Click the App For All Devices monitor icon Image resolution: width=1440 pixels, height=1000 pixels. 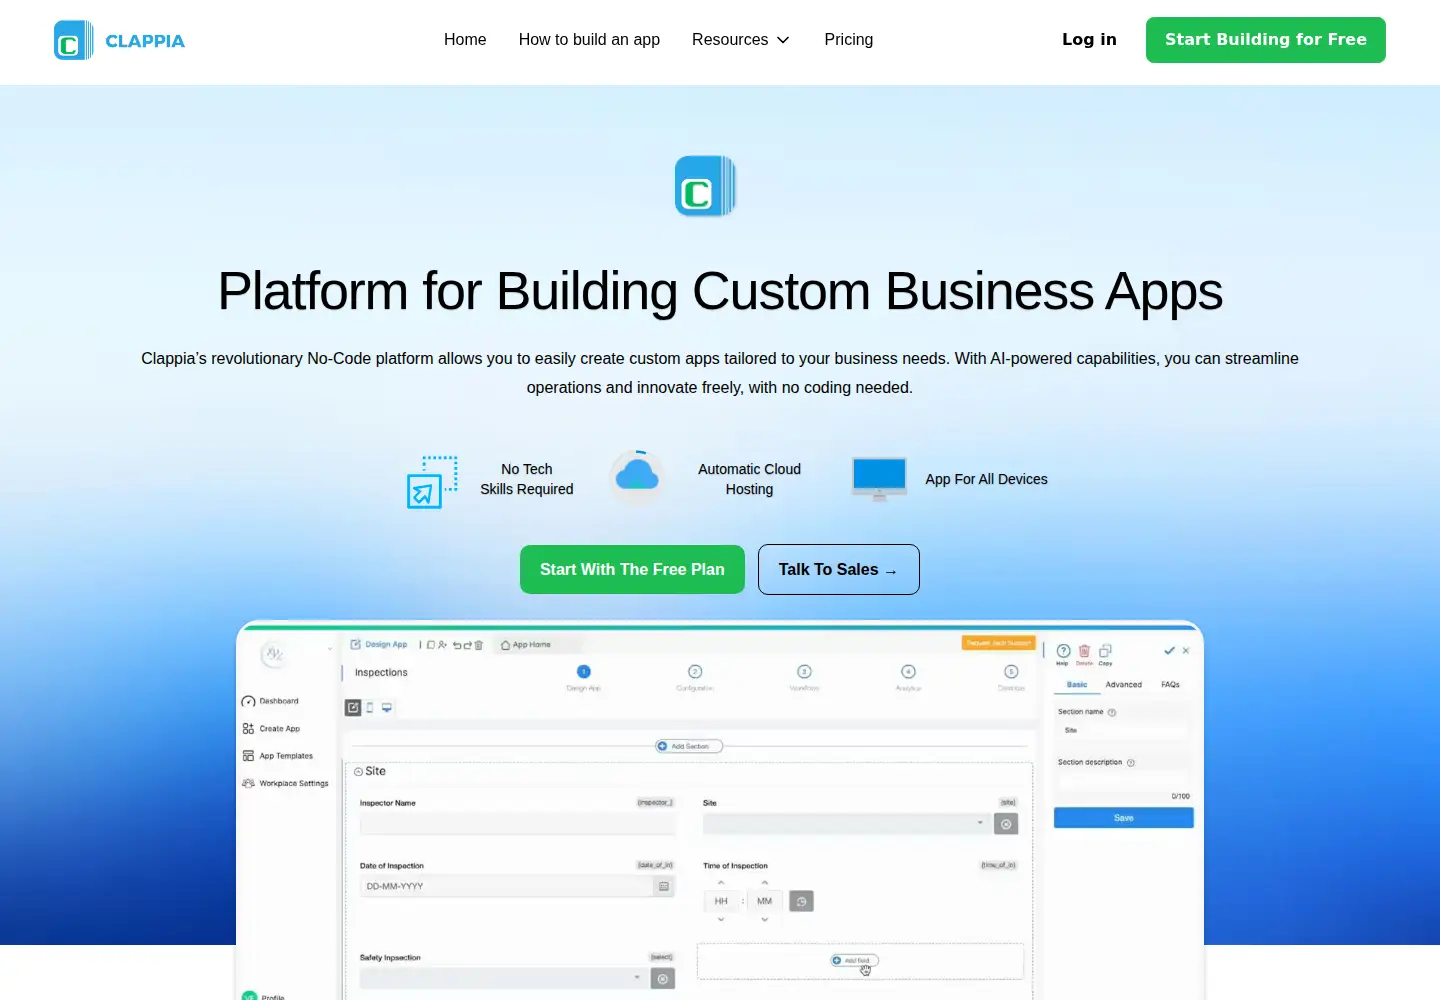tap(879, 479)
